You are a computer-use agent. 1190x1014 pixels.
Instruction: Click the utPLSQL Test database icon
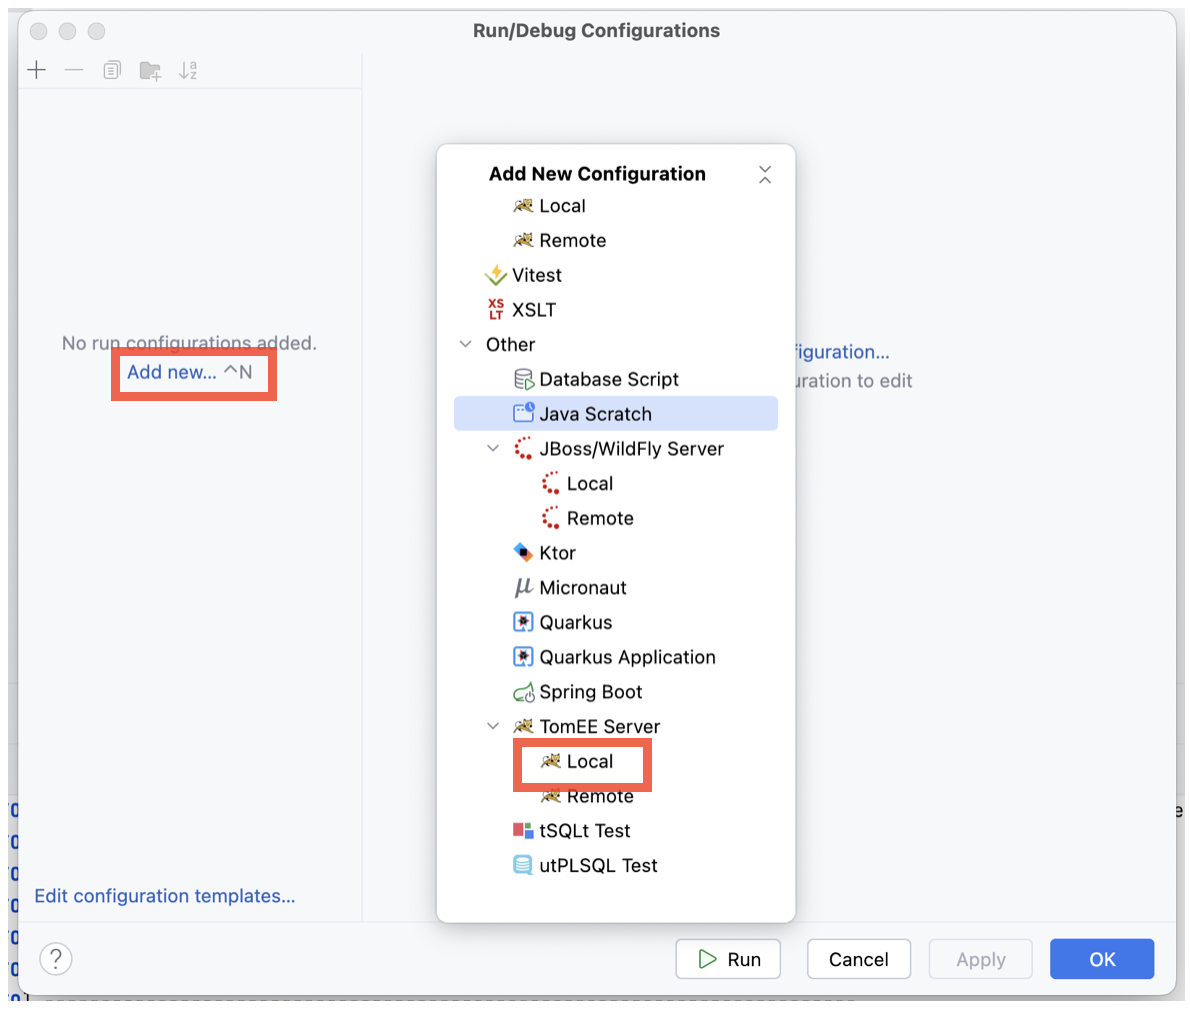tap(524, 864)
